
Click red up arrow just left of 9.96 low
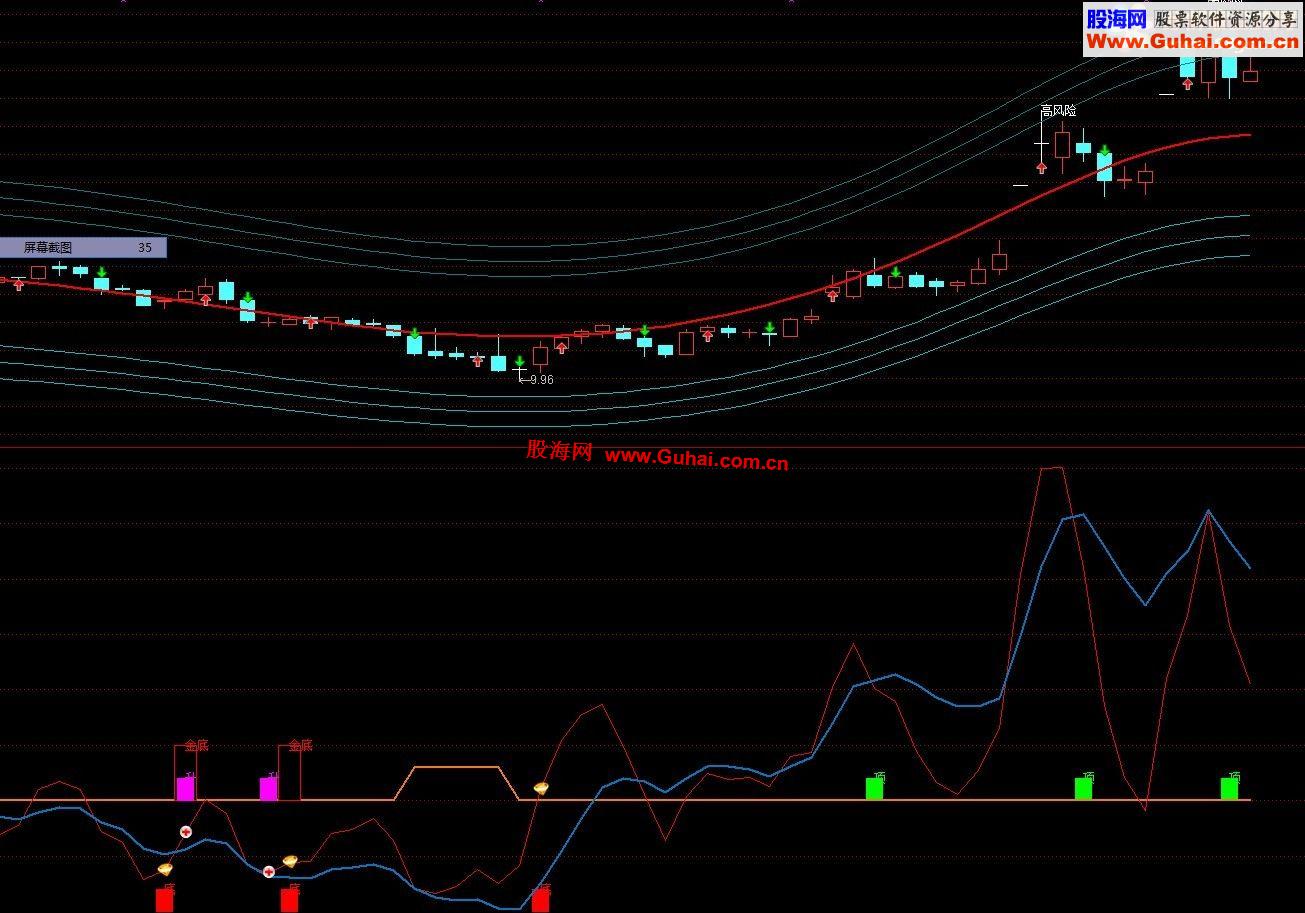[x=477, y=361]
